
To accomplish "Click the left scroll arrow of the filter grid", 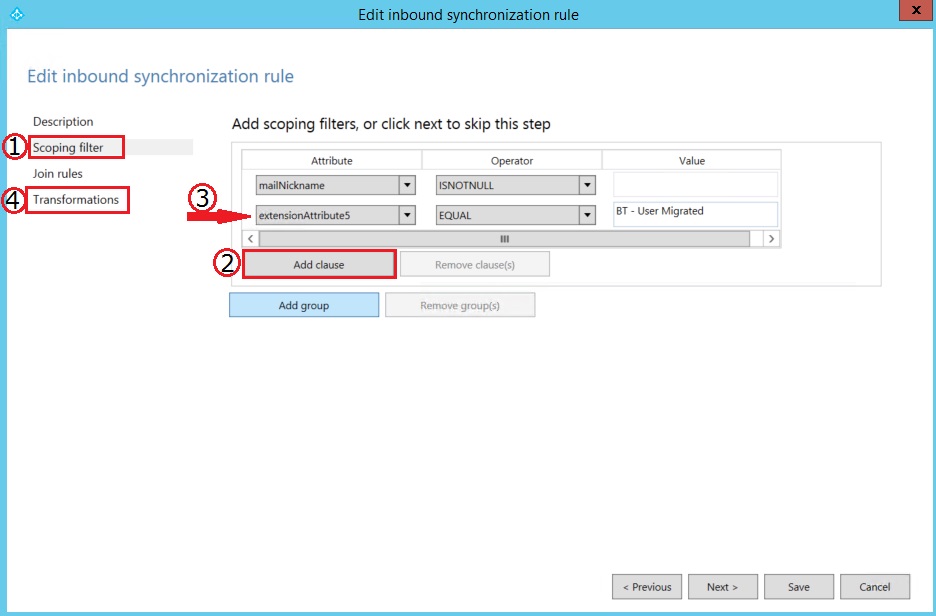I will tap(251, 239).
